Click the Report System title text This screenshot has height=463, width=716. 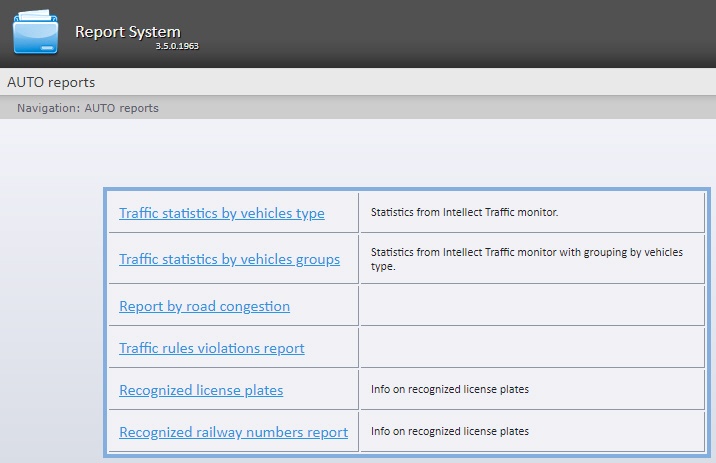[127, 32]
